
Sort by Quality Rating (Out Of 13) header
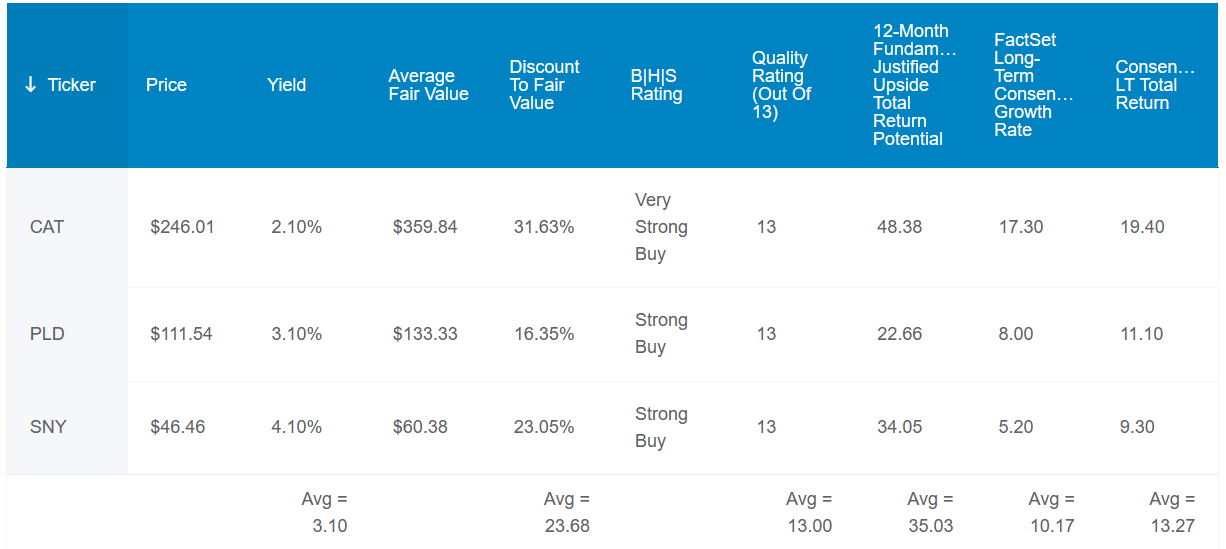(781, 85)
